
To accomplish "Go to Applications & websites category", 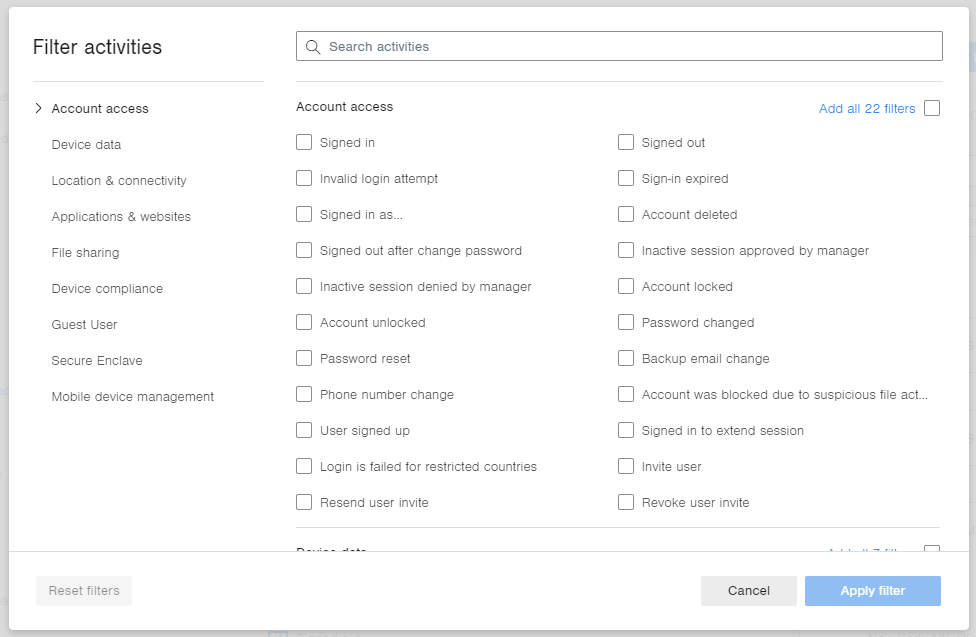I will pos(121,217).
